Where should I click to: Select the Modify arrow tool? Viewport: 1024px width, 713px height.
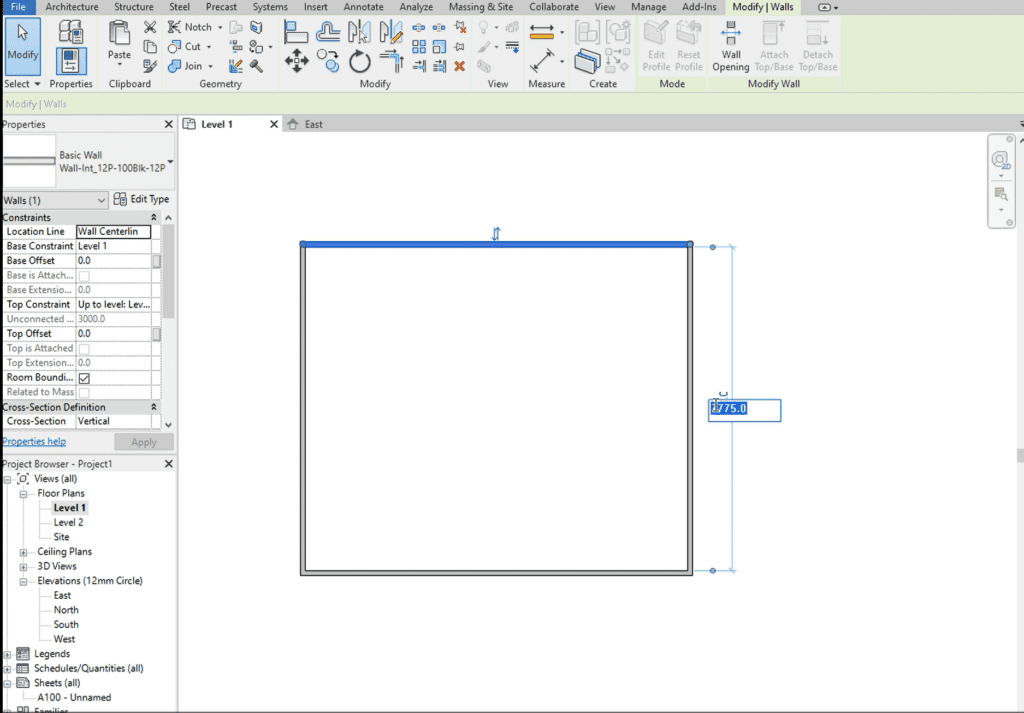22,45
